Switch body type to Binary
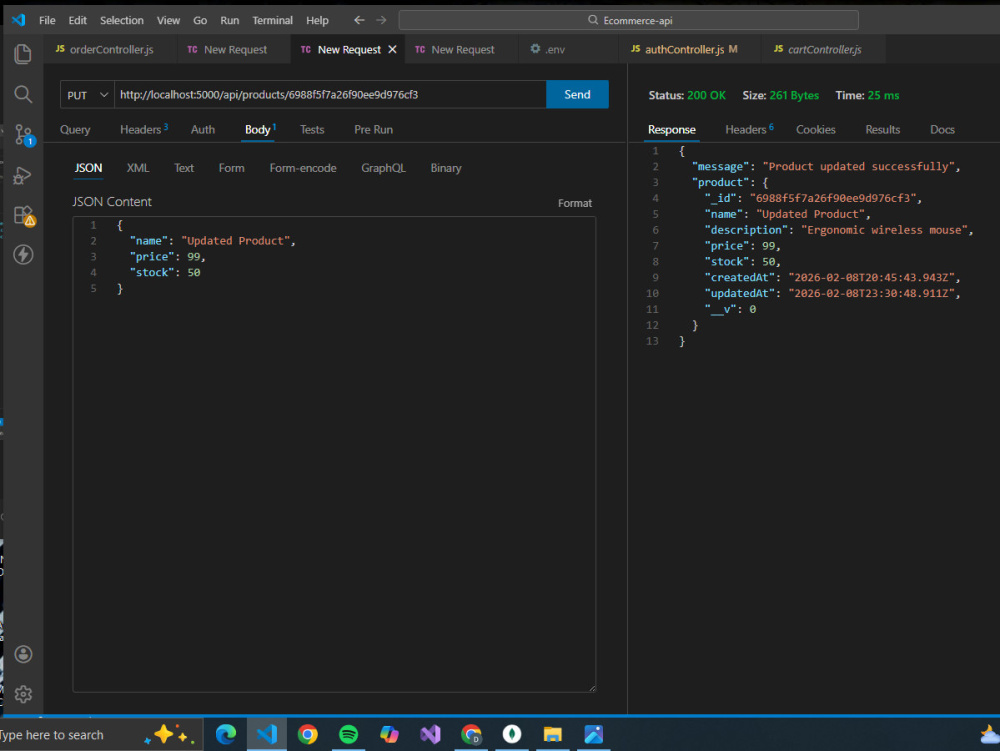Viewport: 1000px width, 751px height. pos(446,168)
